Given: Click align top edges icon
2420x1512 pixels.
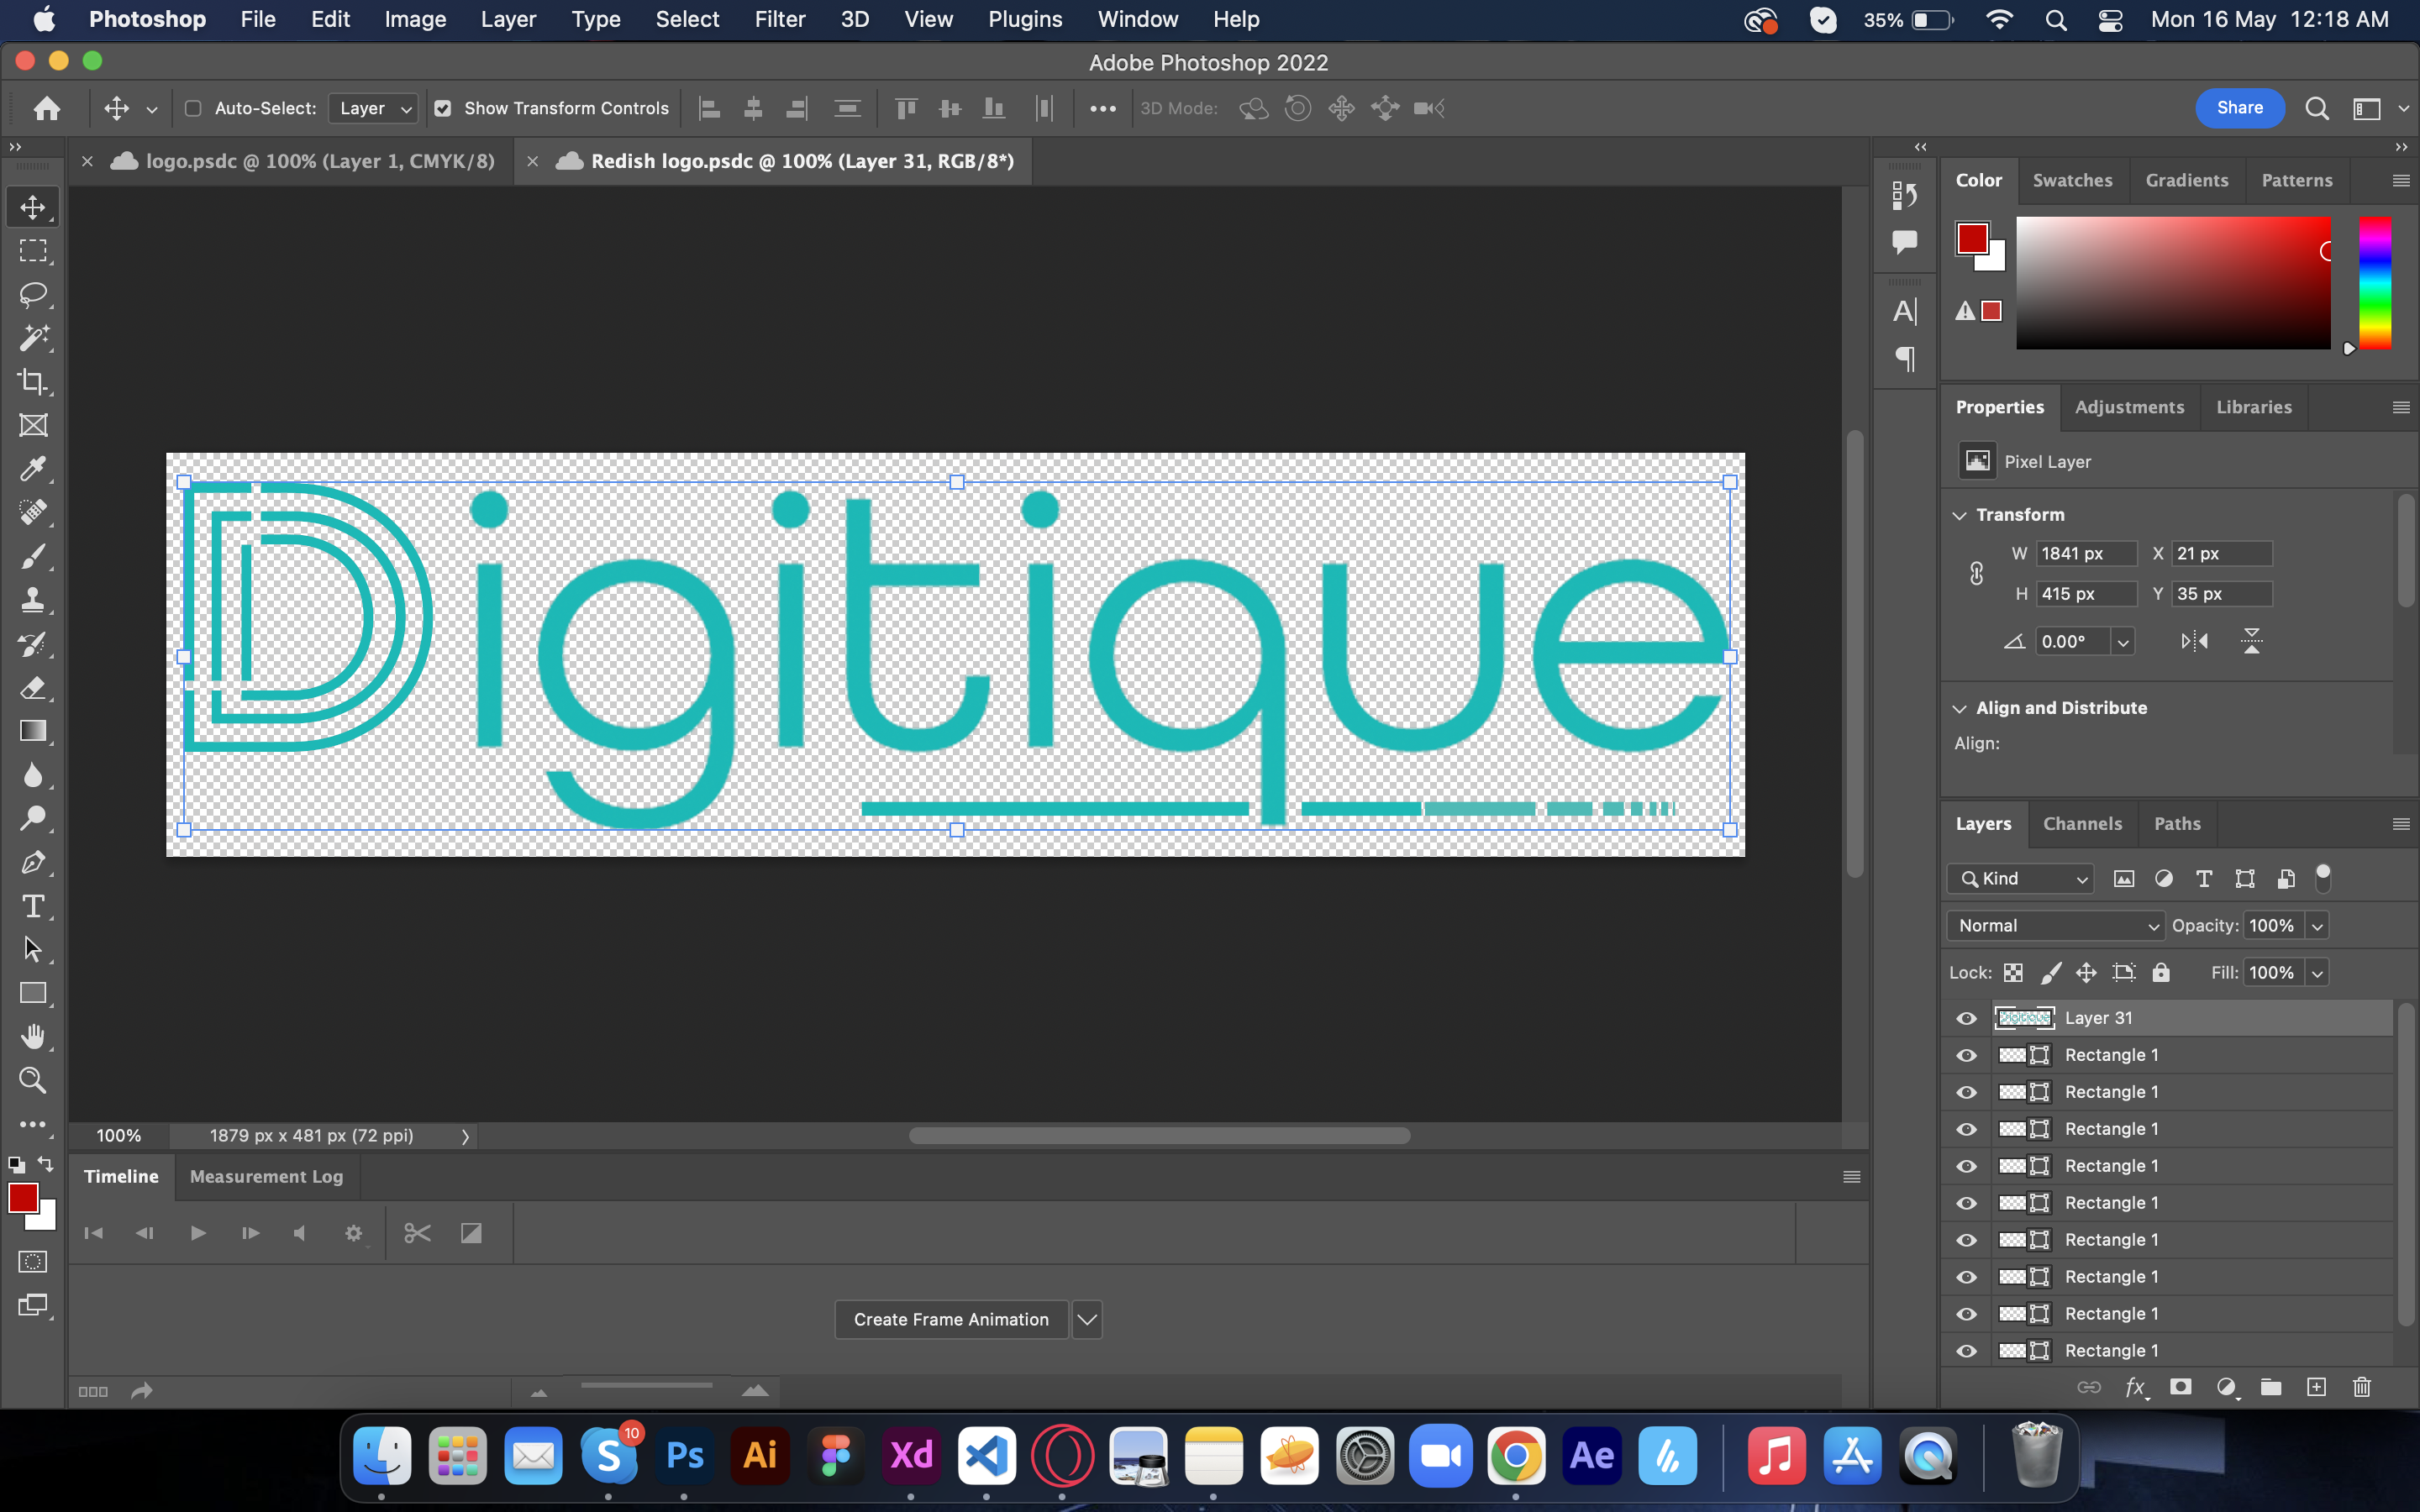Looking at the screenshot, I should pos(906,108).
